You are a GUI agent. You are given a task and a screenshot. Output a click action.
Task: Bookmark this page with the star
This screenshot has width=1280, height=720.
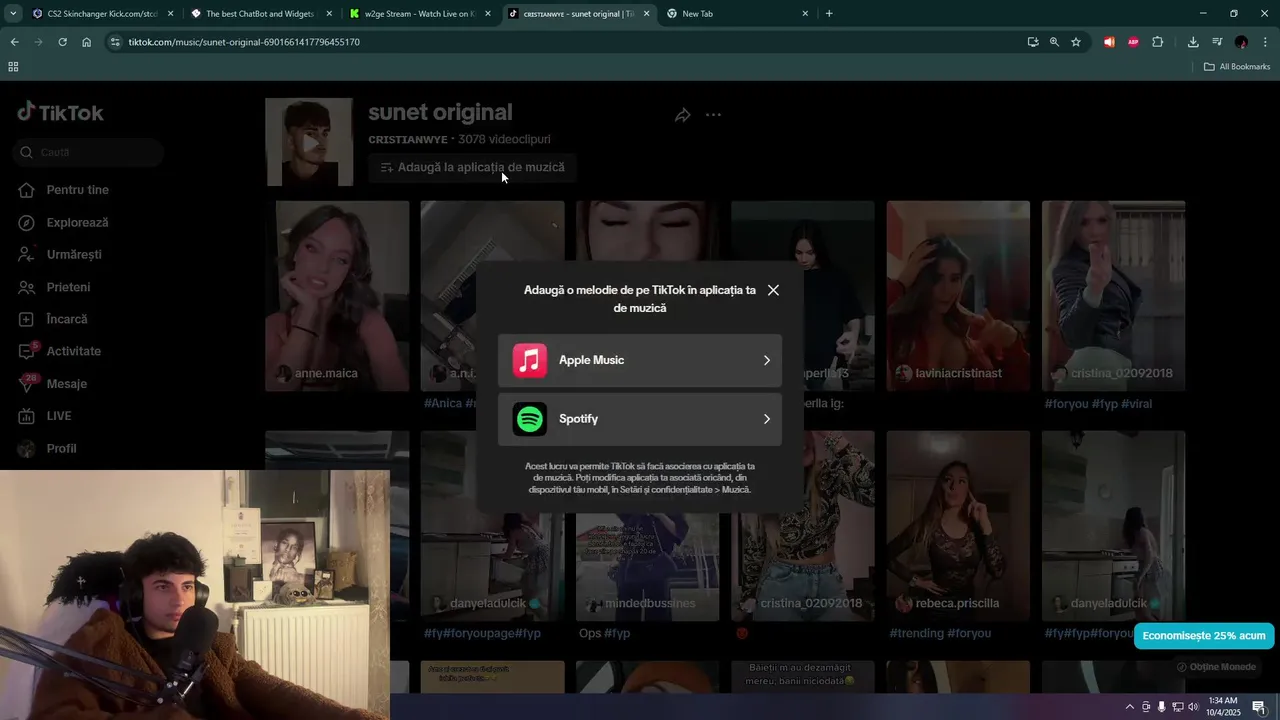(x=1076, y=42)
